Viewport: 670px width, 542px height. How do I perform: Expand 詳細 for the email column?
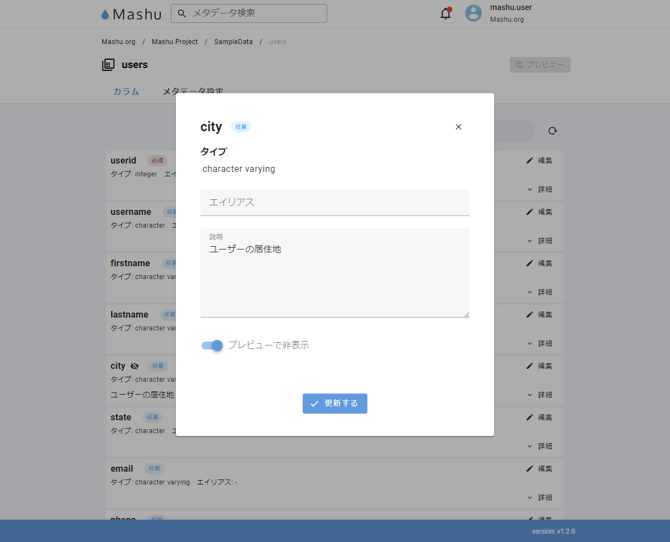click(x=539, y=497)
